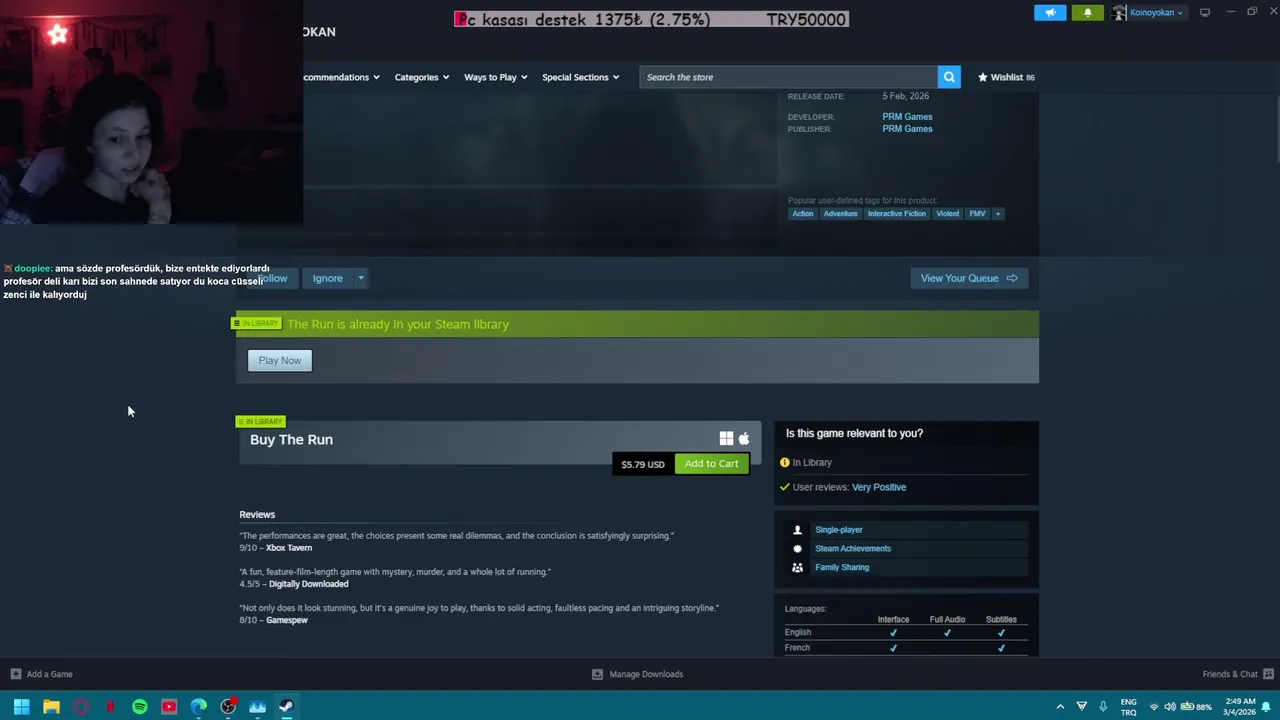The image size is (1280, 720).
Task: Click the Windows platform icon on purchase box
Action: (726, 439)
